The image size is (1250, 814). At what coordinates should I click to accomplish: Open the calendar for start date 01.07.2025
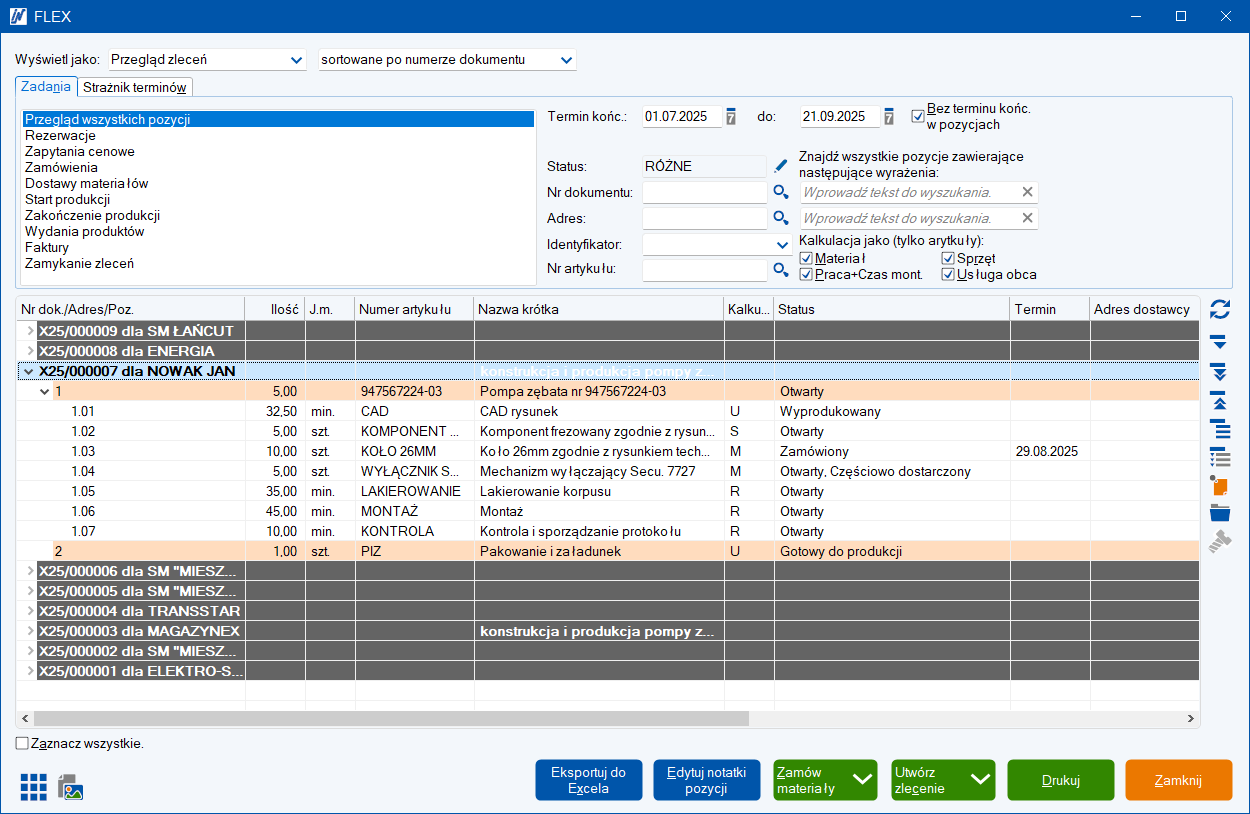731,117
